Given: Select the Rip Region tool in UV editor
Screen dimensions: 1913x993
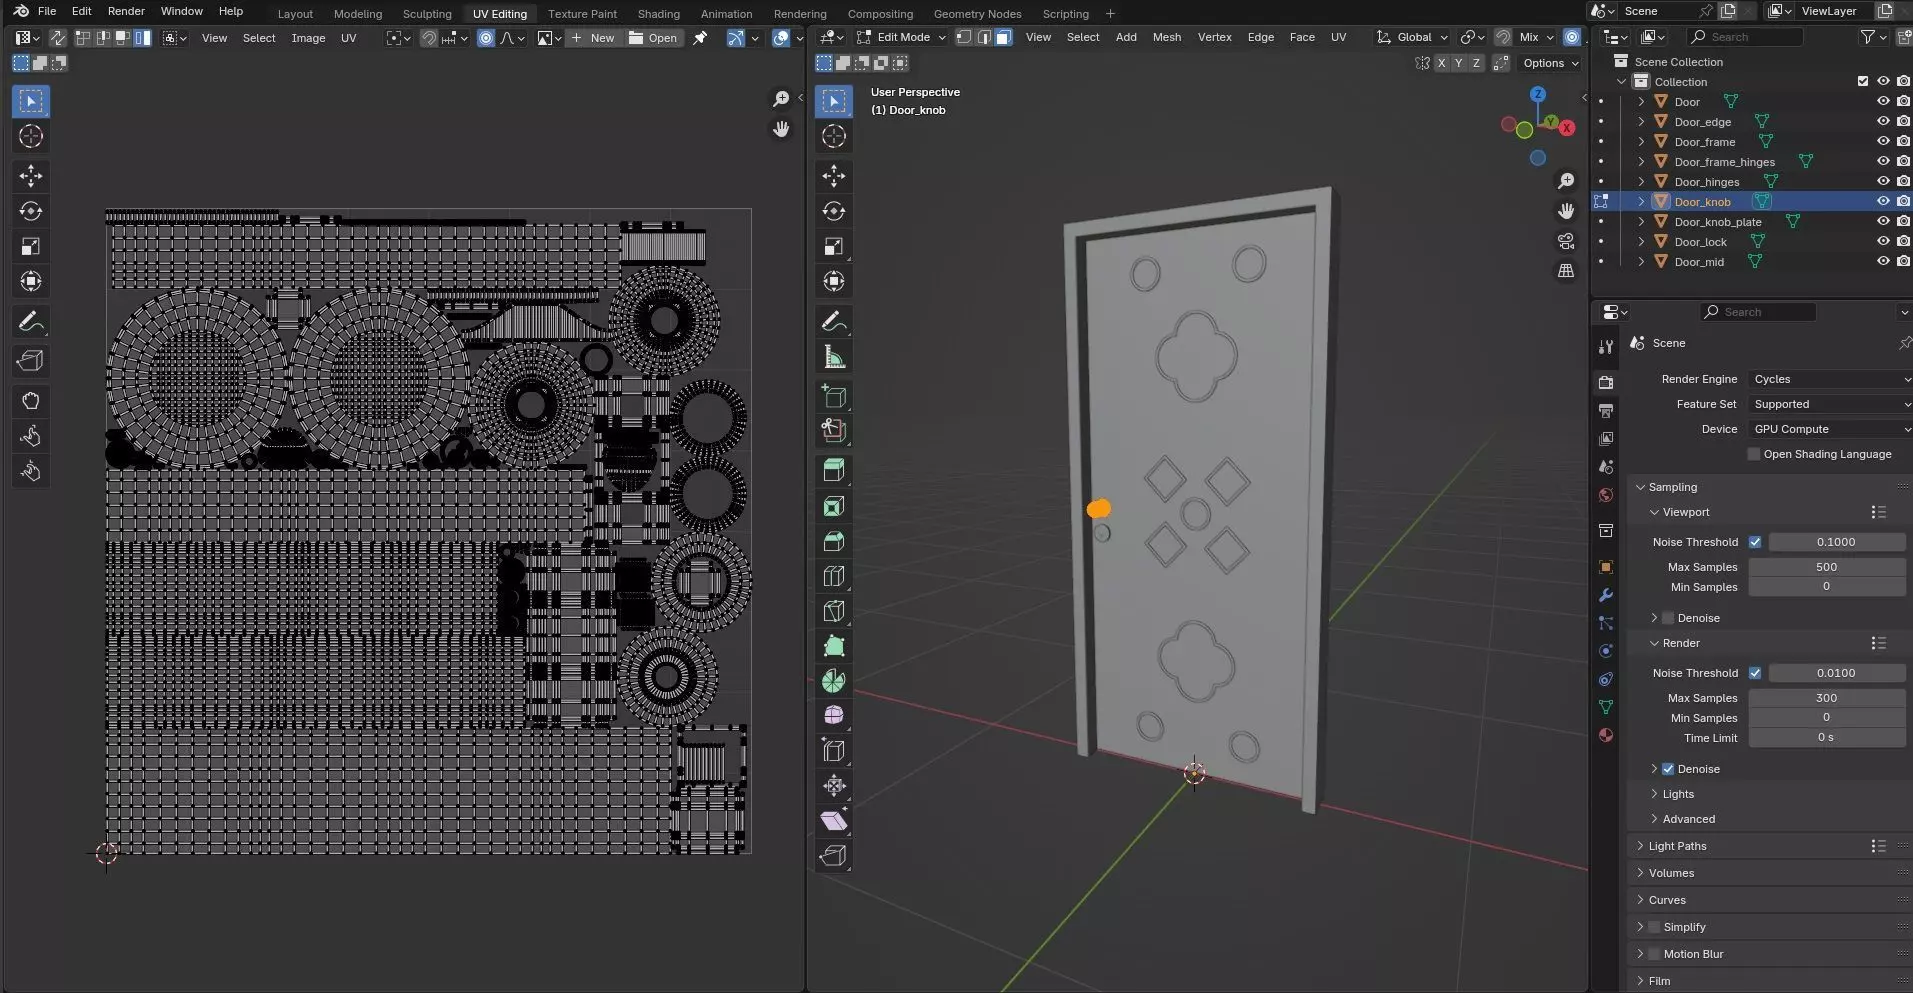Looking at the screenshot, I should (x=31, y=361).
